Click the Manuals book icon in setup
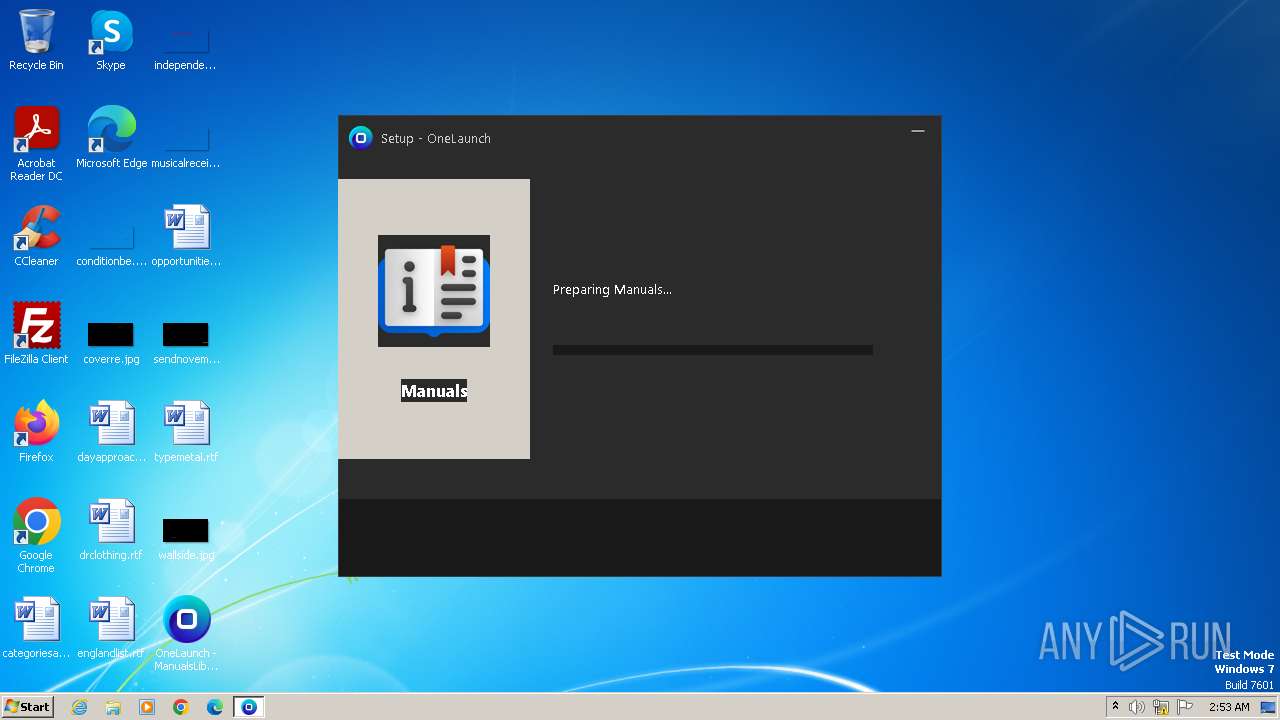This screenshot has height=720, width=1280. [434, 291]
